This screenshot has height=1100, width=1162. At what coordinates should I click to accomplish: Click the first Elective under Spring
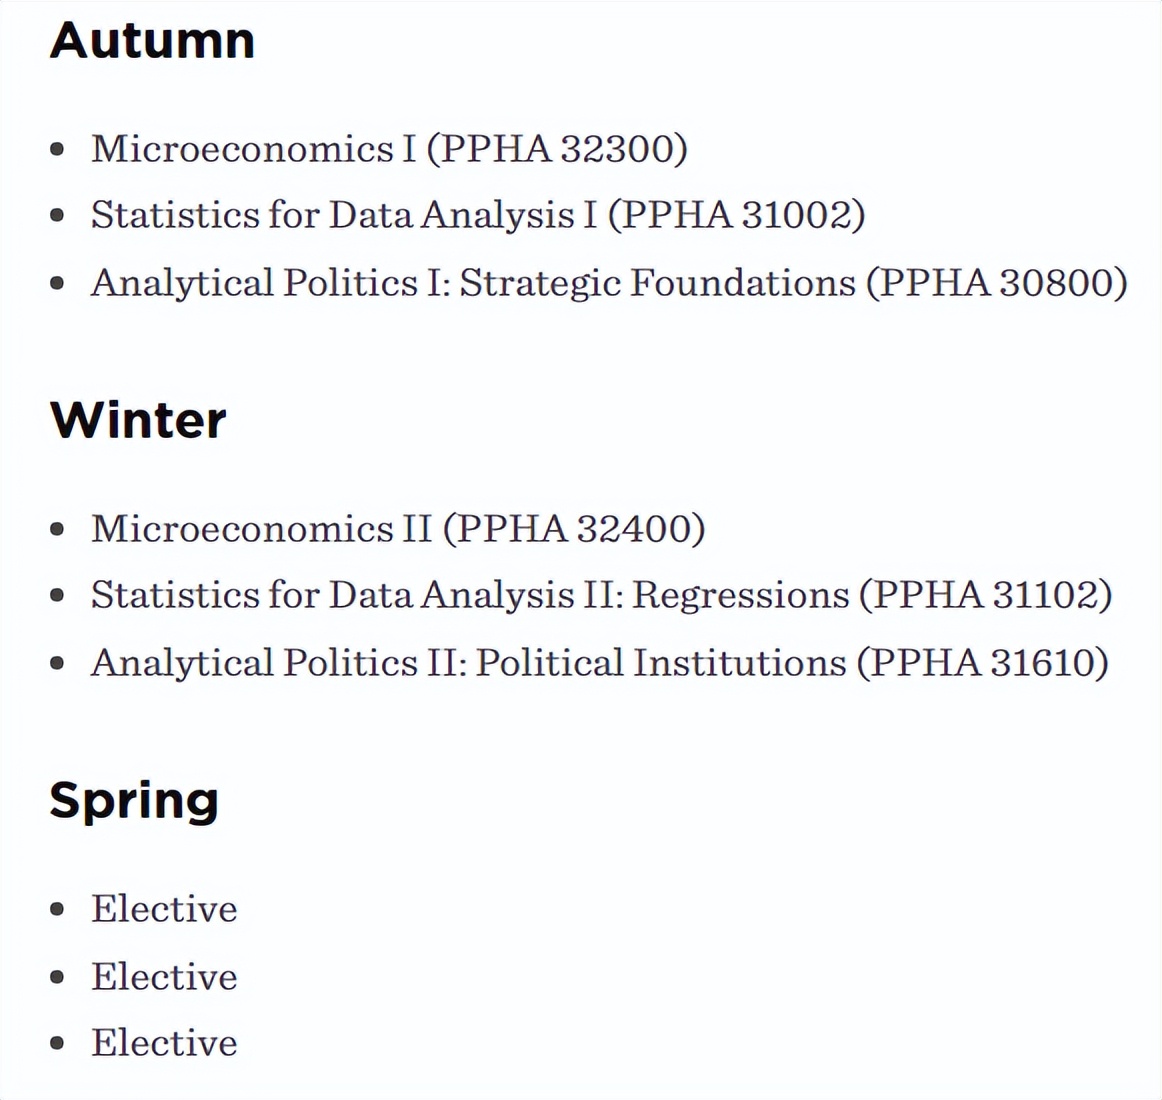click(165, 909)
